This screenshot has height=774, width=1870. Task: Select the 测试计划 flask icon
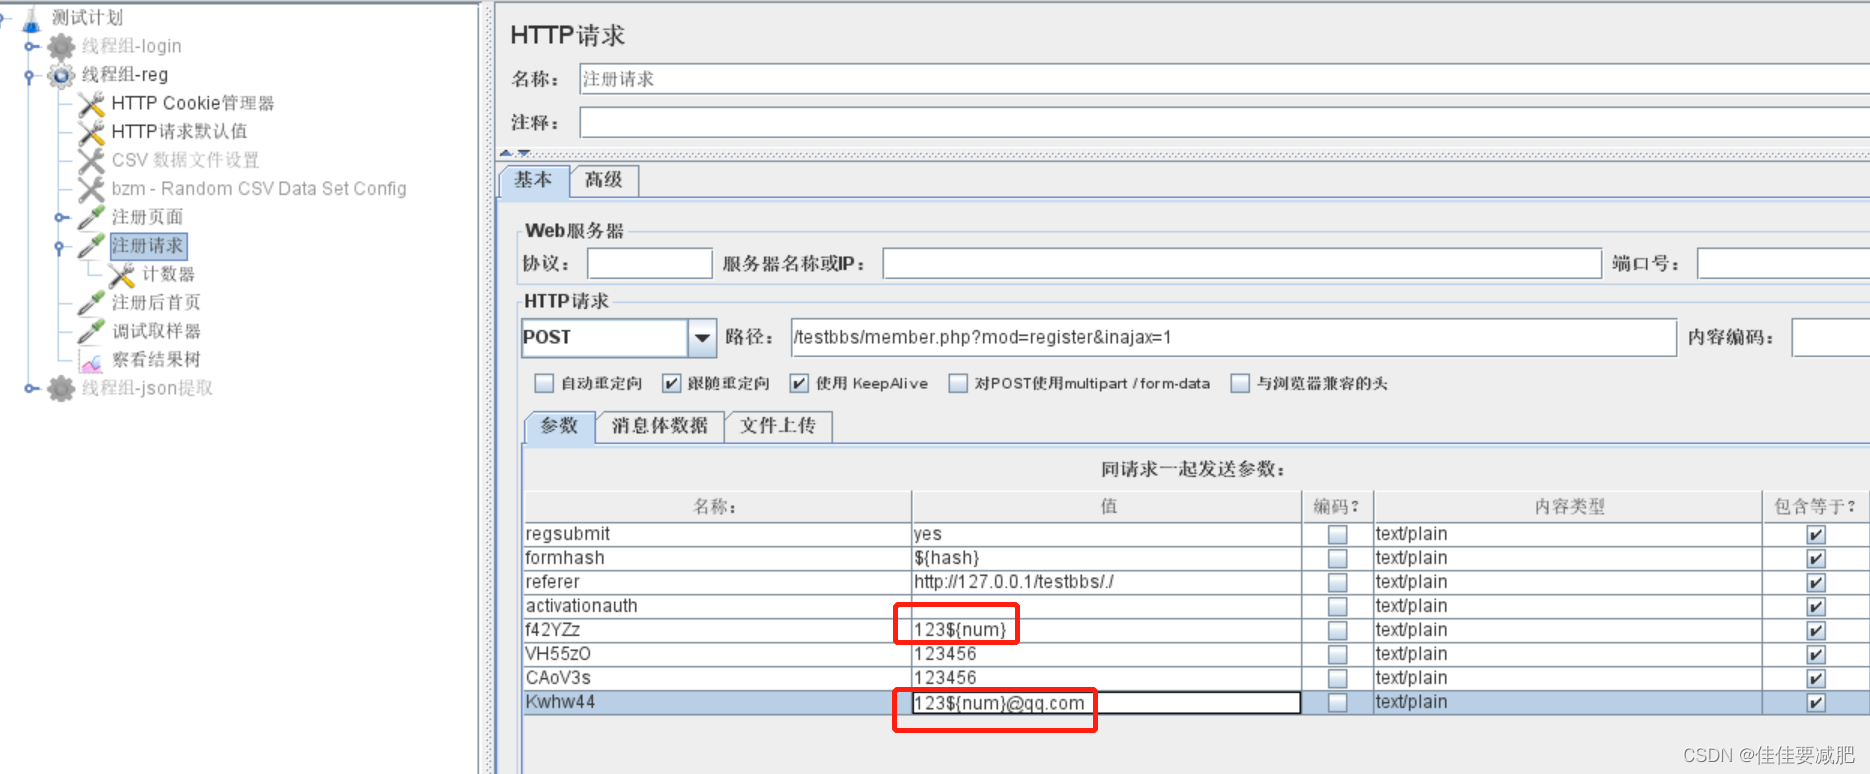click(32, 17)
